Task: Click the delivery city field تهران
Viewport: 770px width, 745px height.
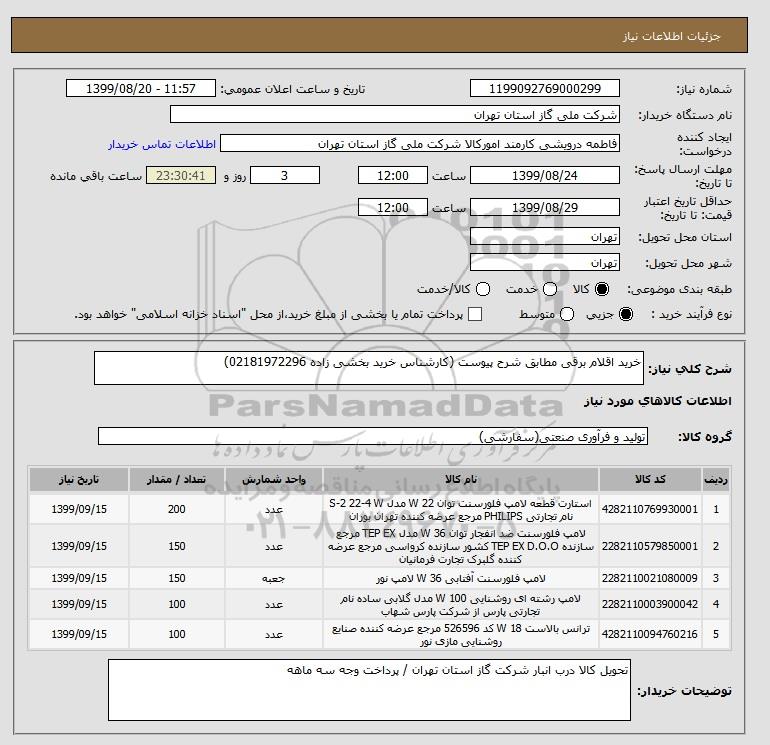Action: 545,263
